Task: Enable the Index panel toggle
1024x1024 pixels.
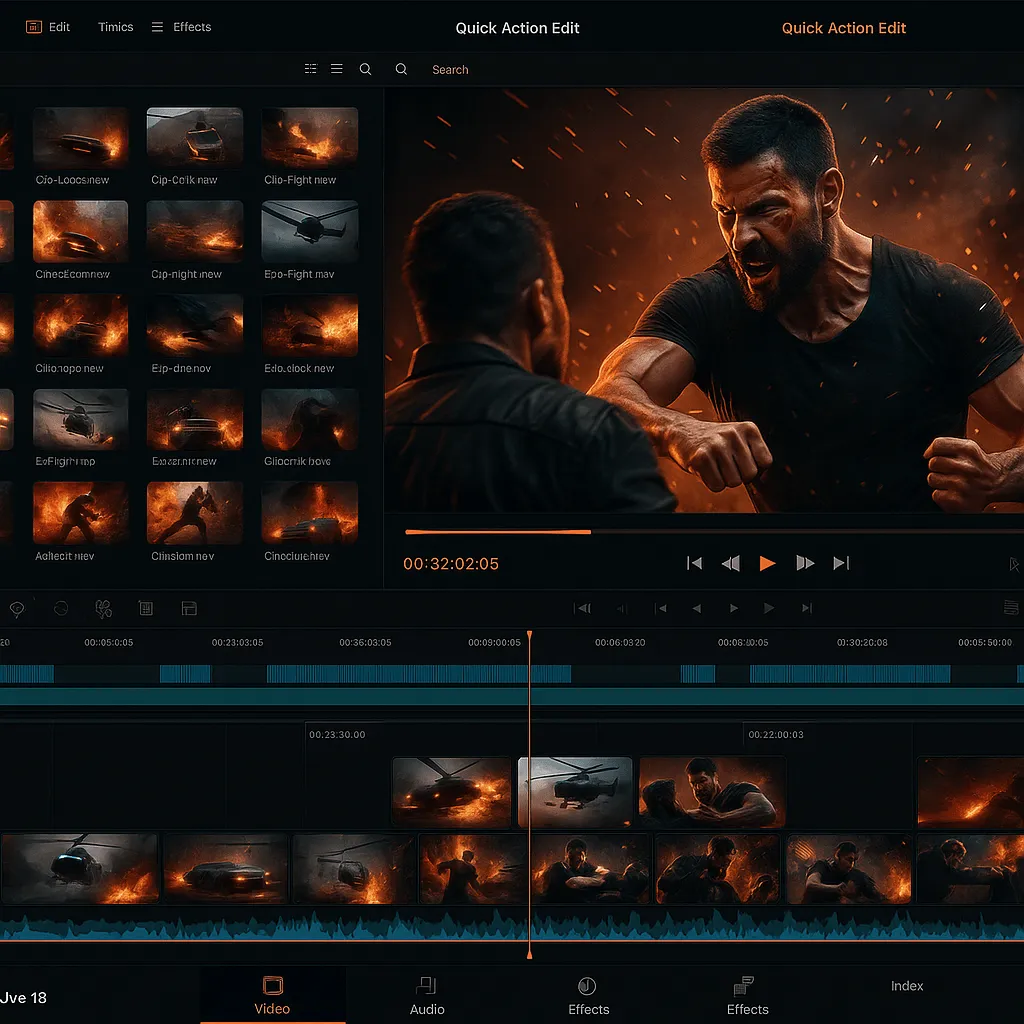Action: [906, 986]
